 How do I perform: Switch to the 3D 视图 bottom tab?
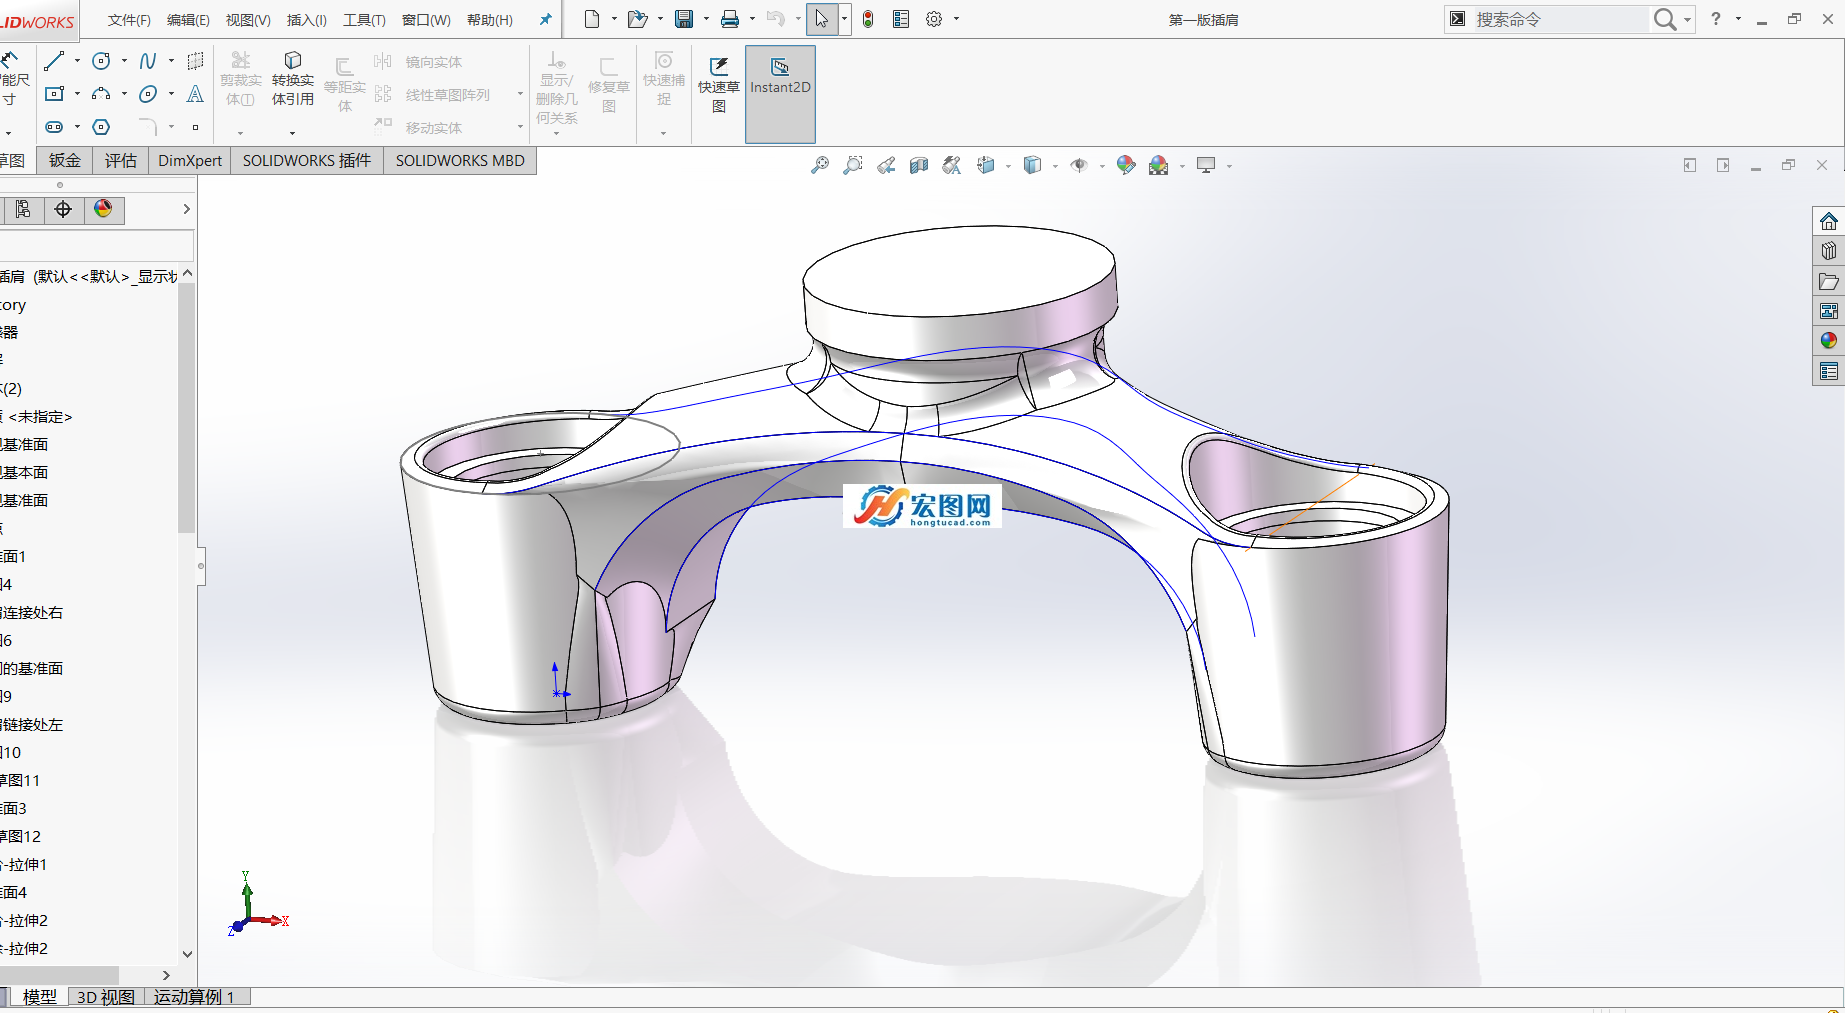pyautogui.click(x=106, y=997)
